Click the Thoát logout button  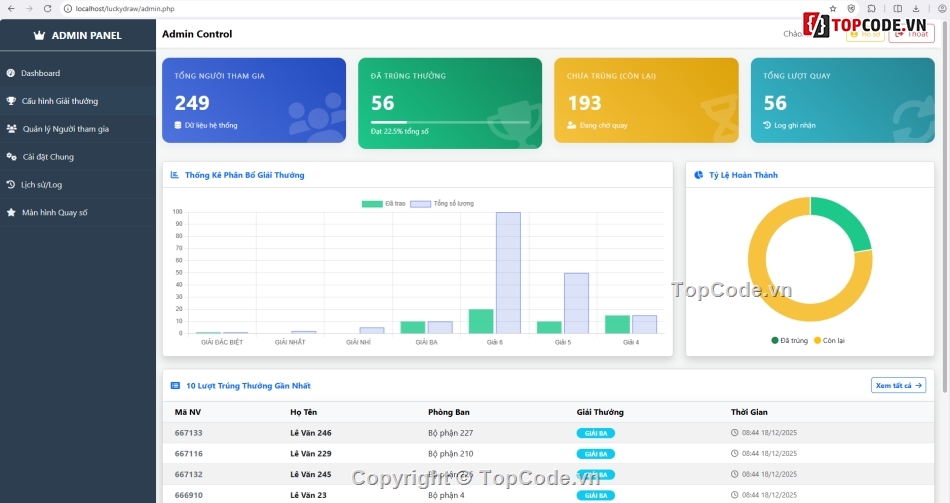click(911, 34)
